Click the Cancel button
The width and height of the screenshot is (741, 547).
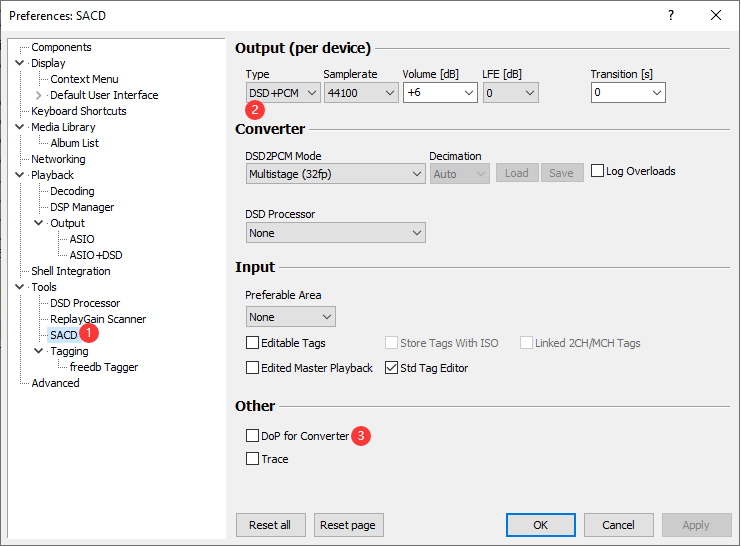[618, 525]
